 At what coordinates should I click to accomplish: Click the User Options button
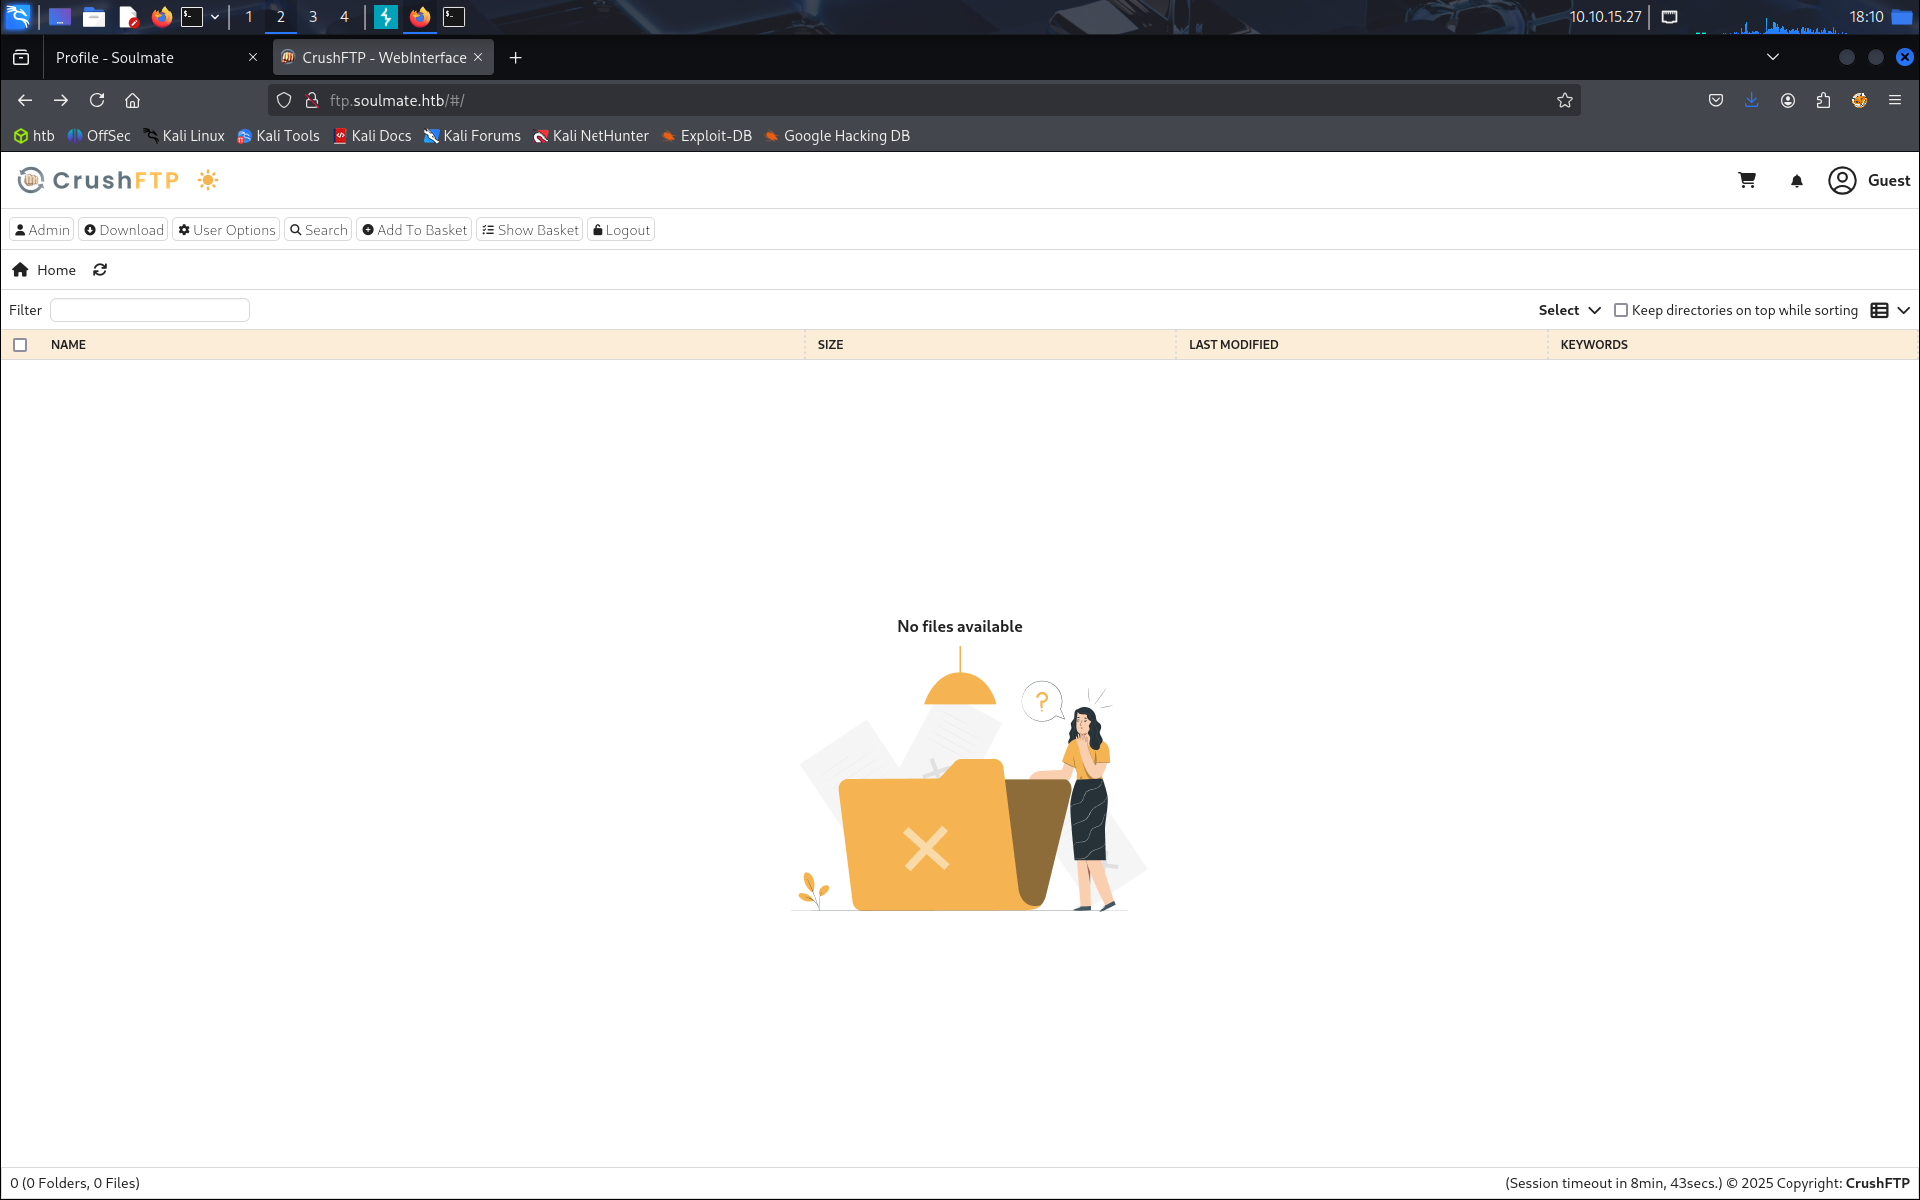point(226,230)
